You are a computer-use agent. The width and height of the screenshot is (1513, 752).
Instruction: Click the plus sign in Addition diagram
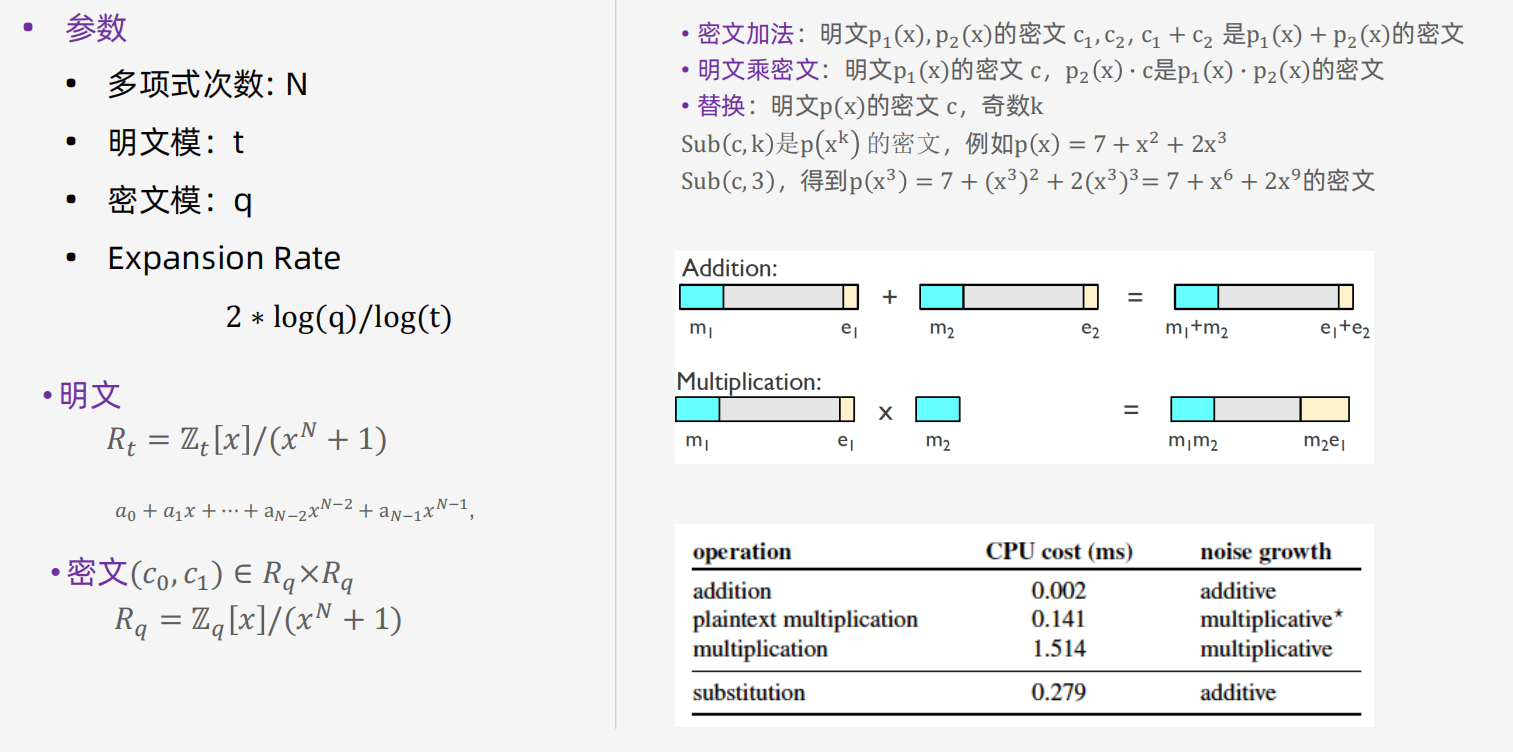[x=890, y=297]
